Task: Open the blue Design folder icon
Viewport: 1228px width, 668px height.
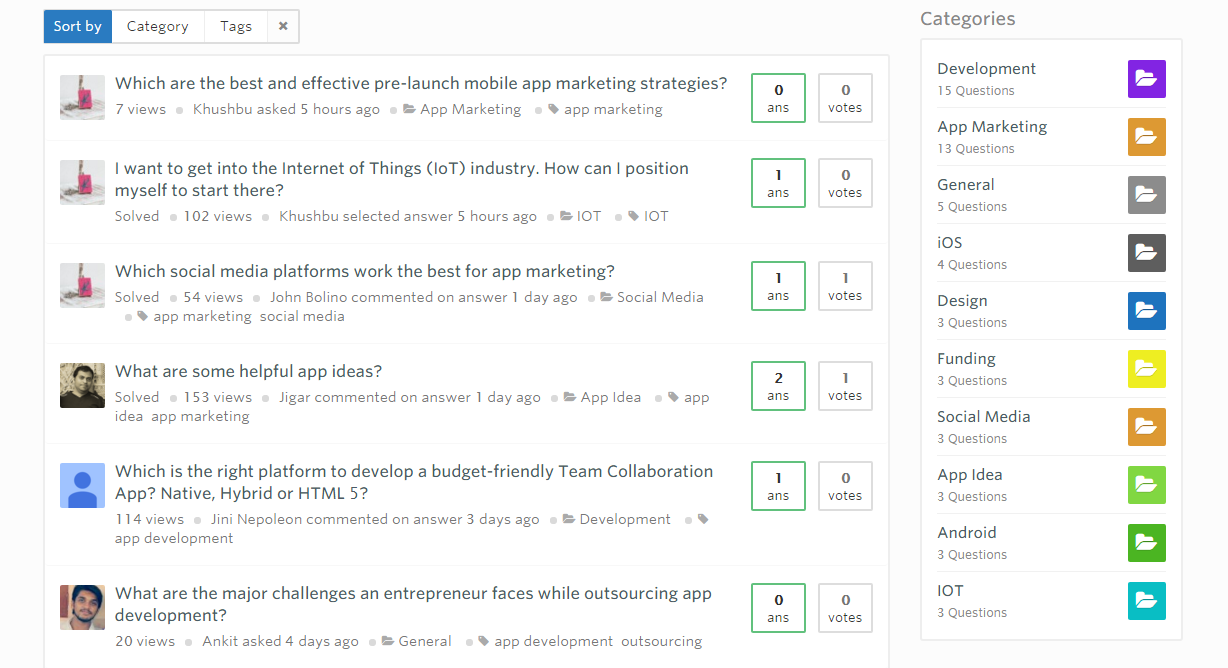Action: click(1146, 311)
